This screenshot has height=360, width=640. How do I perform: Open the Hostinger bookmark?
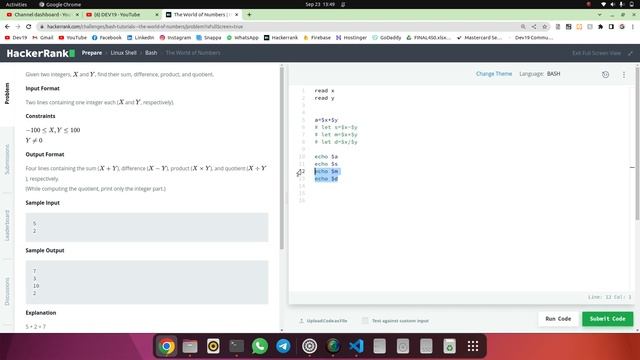[x=351, y=38]
